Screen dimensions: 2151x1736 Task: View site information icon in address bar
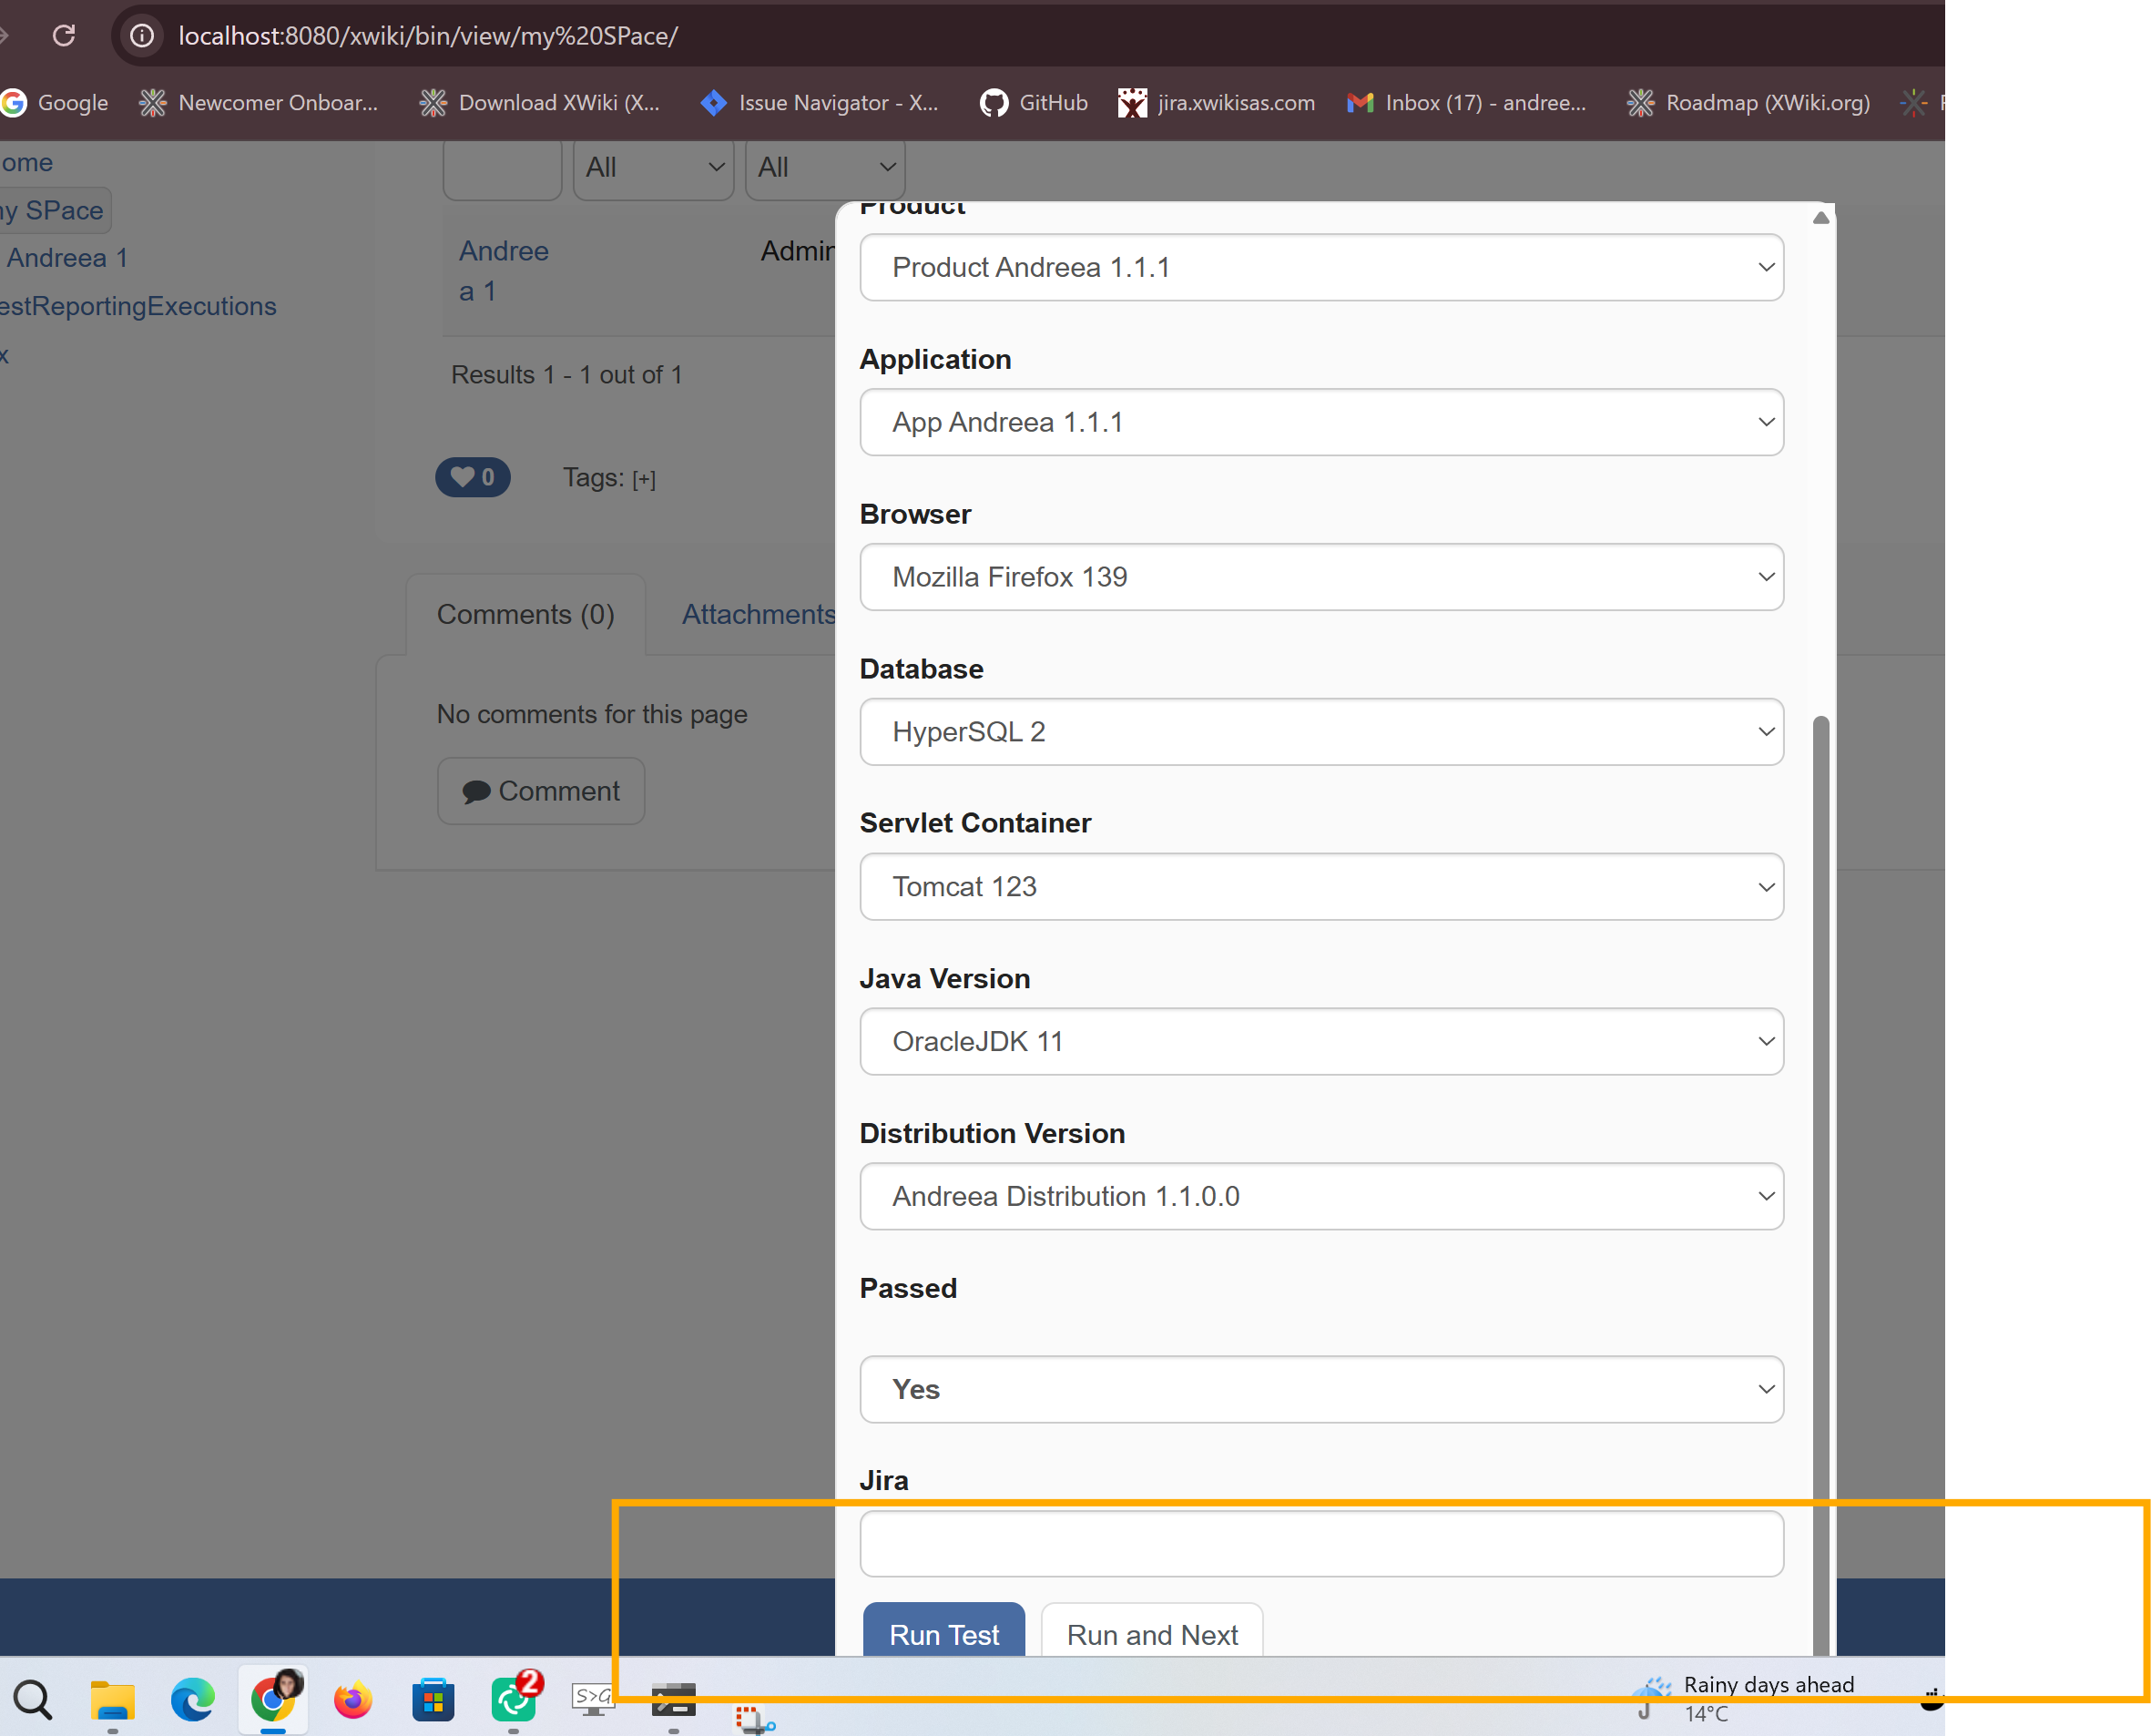[x=142, y=36]
